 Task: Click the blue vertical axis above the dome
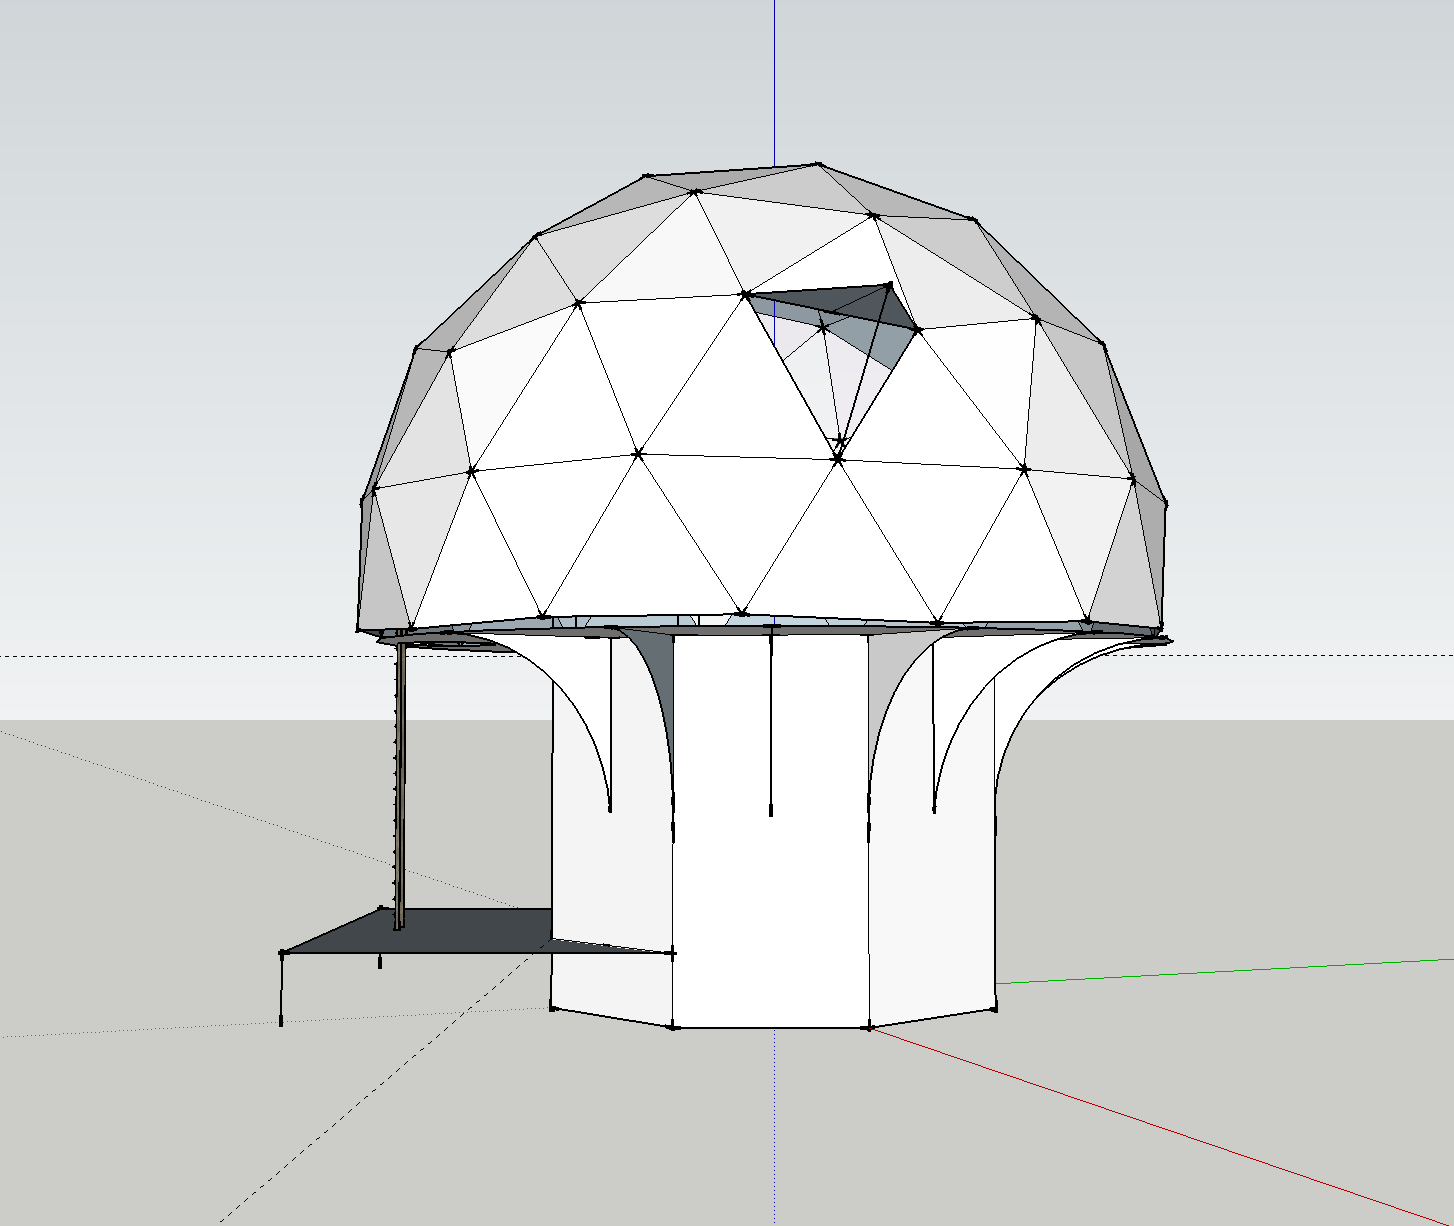[774, 83]
